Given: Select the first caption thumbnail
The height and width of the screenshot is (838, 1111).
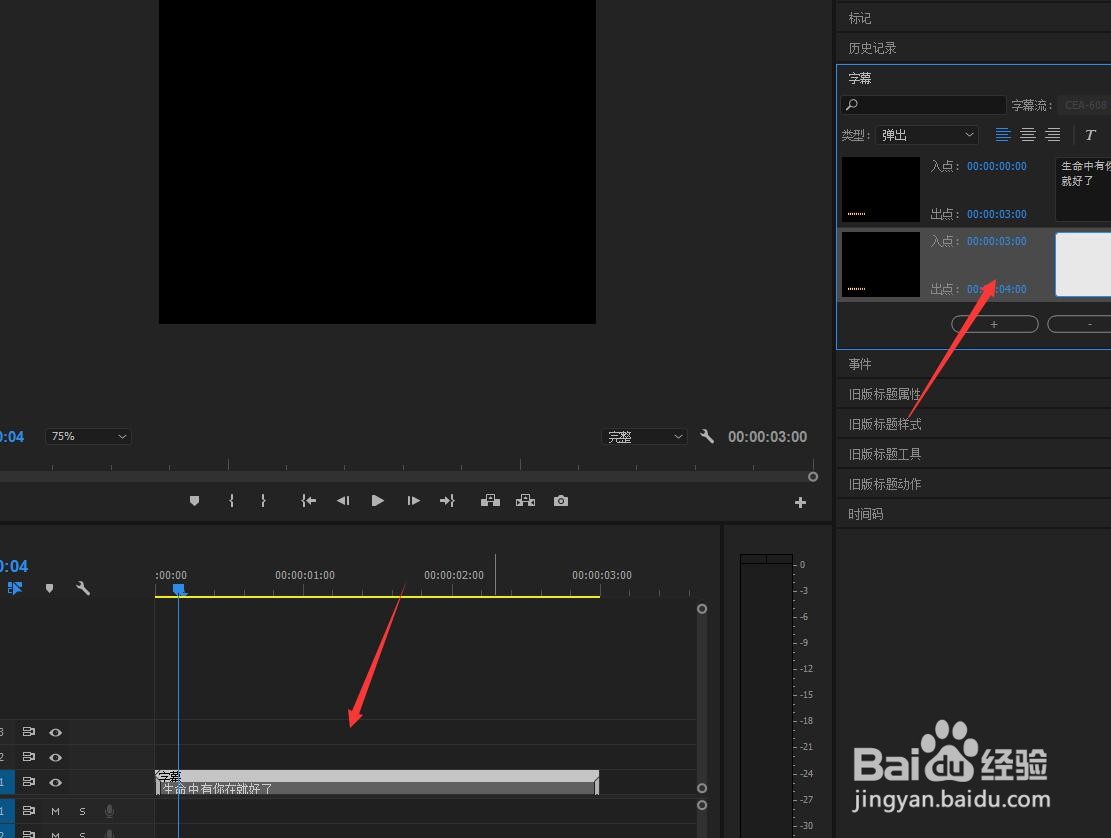Looking at the screenshot, I should [x=881, y=189].
